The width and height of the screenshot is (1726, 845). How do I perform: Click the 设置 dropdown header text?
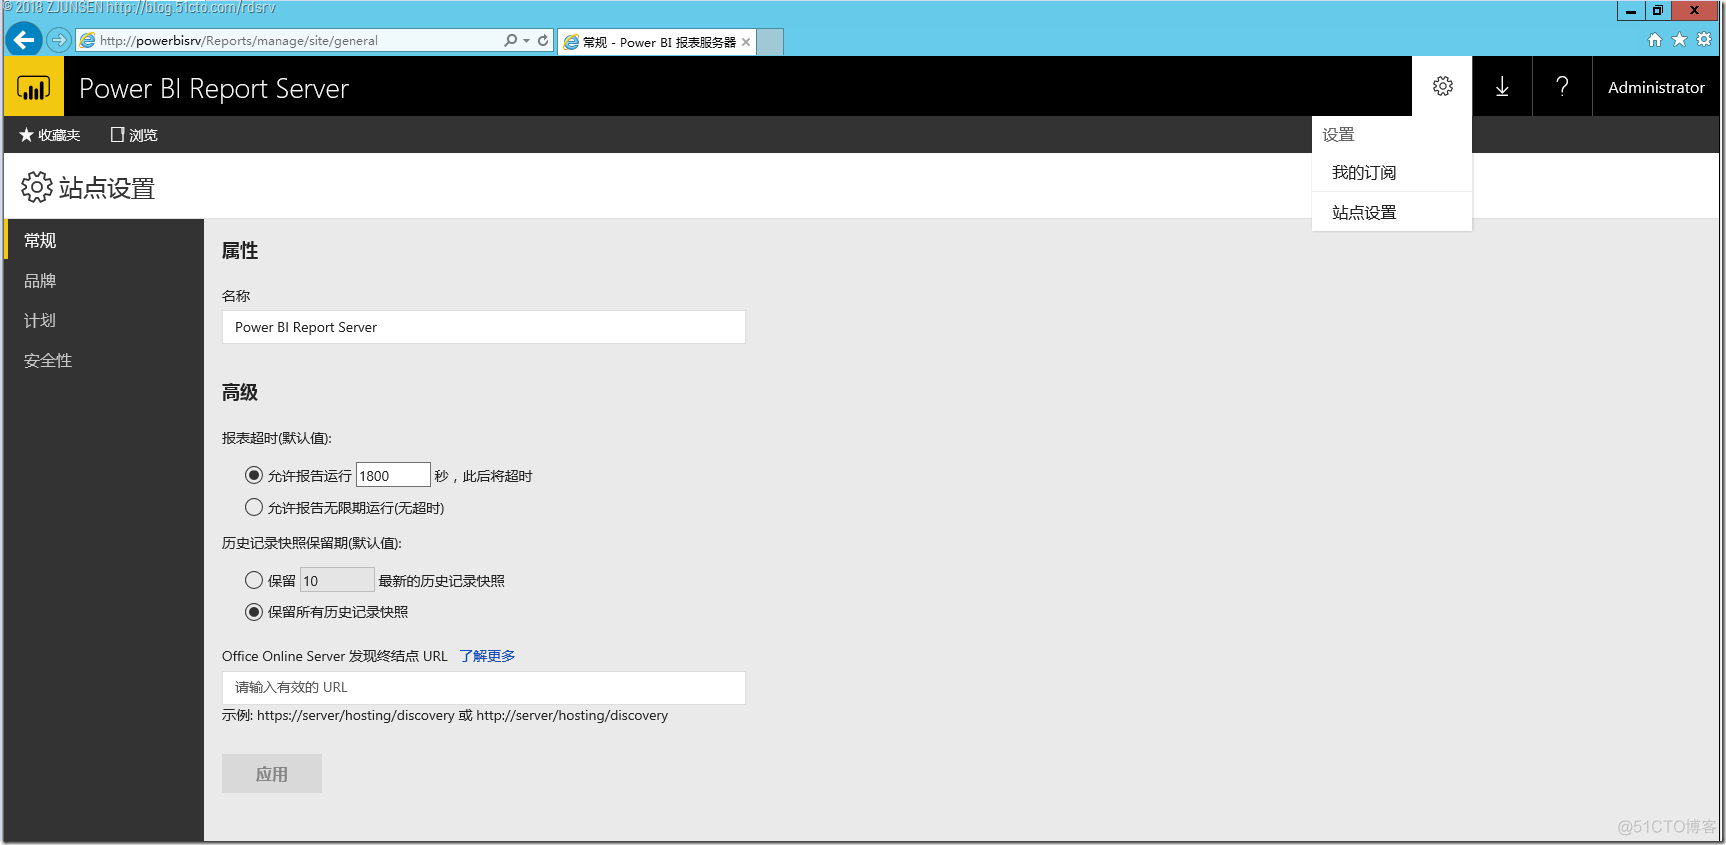(1338, 134)
